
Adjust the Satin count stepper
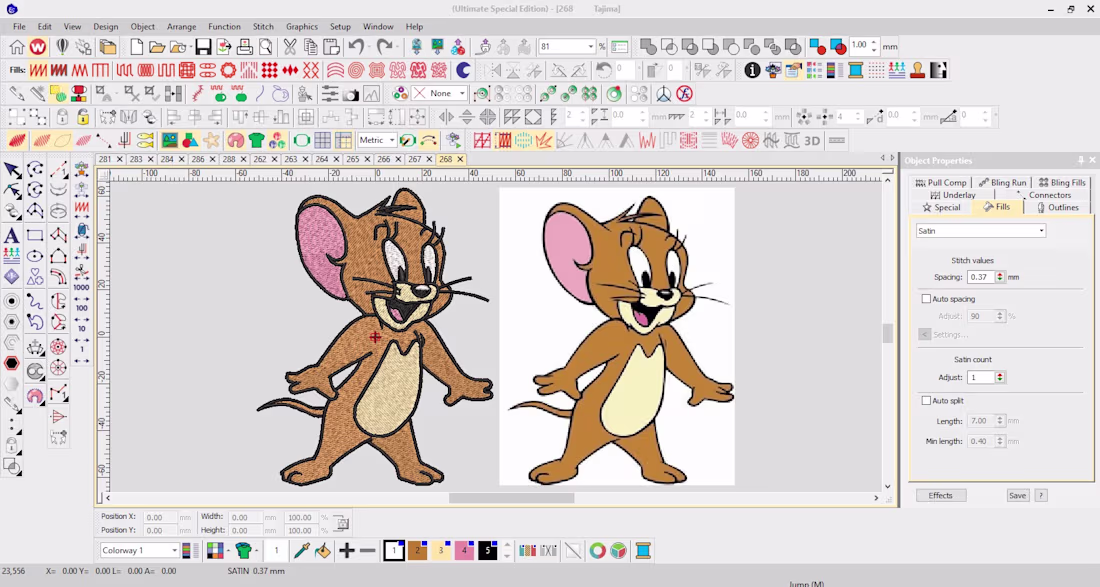point(1000,377)
